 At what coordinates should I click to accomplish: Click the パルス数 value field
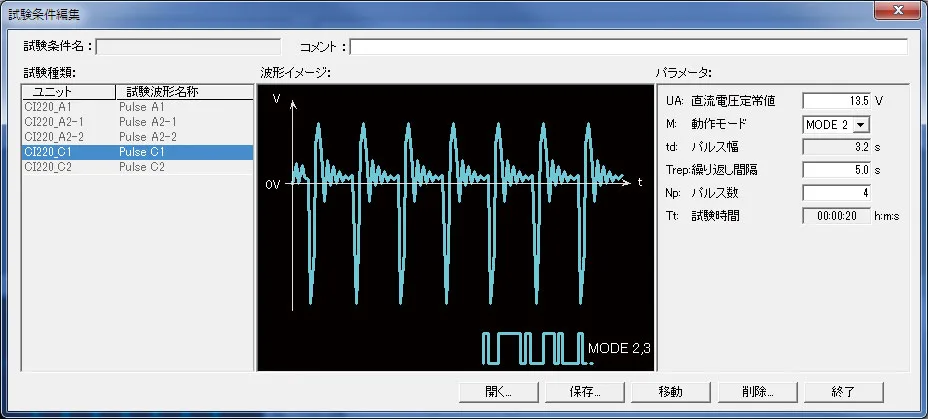837,192
